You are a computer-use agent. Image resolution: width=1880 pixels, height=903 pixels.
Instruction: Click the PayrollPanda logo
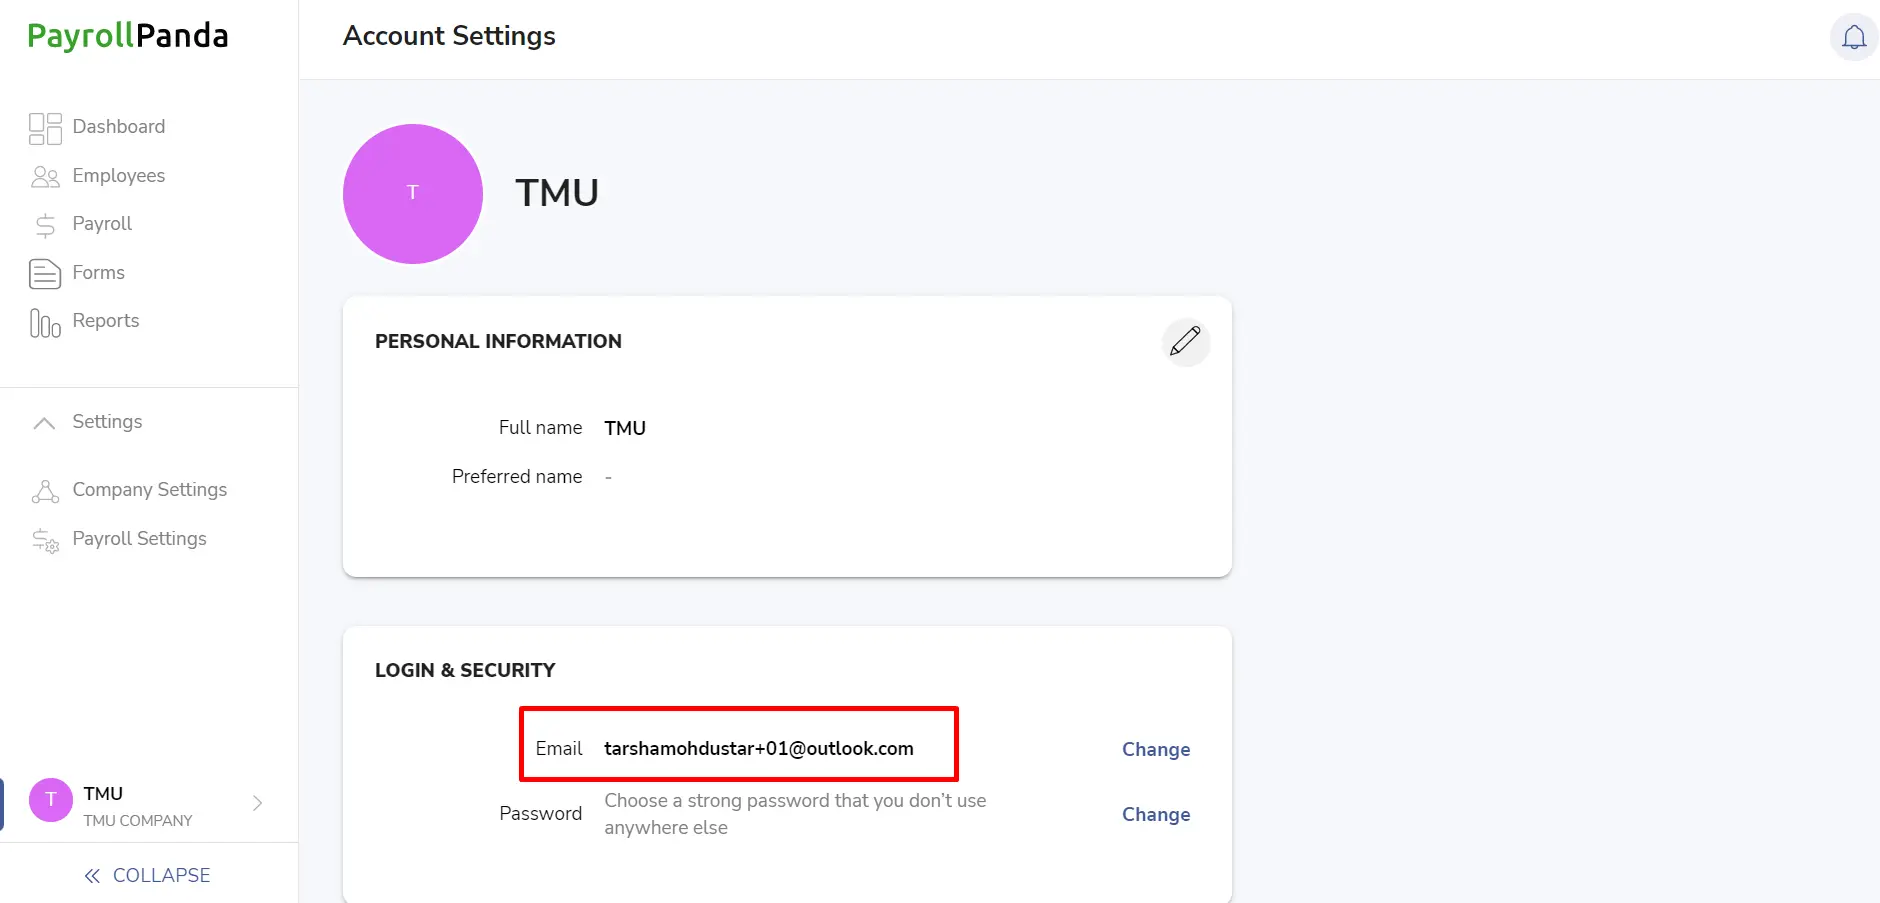pyautogui.click(x=128, y=36)
